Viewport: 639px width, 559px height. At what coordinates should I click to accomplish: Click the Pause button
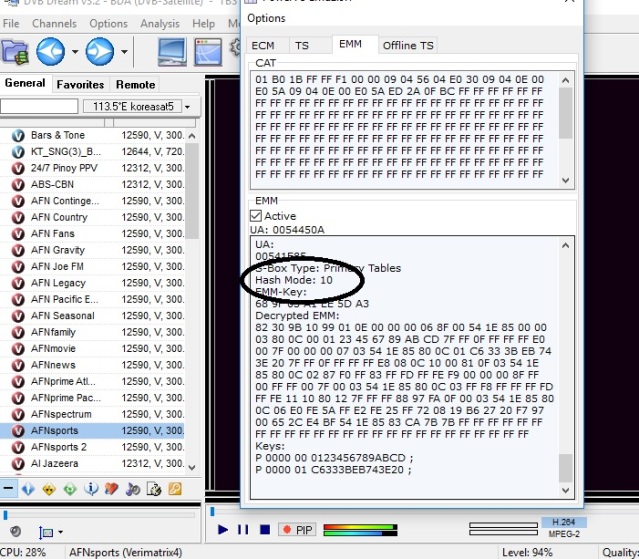(x=243, y=530)
